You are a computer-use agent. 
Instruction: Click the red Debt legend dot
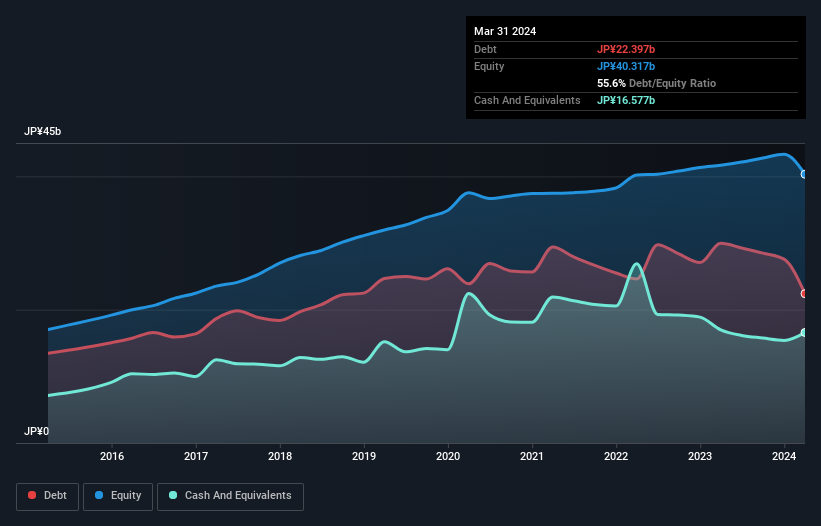[x=32, y=495]
